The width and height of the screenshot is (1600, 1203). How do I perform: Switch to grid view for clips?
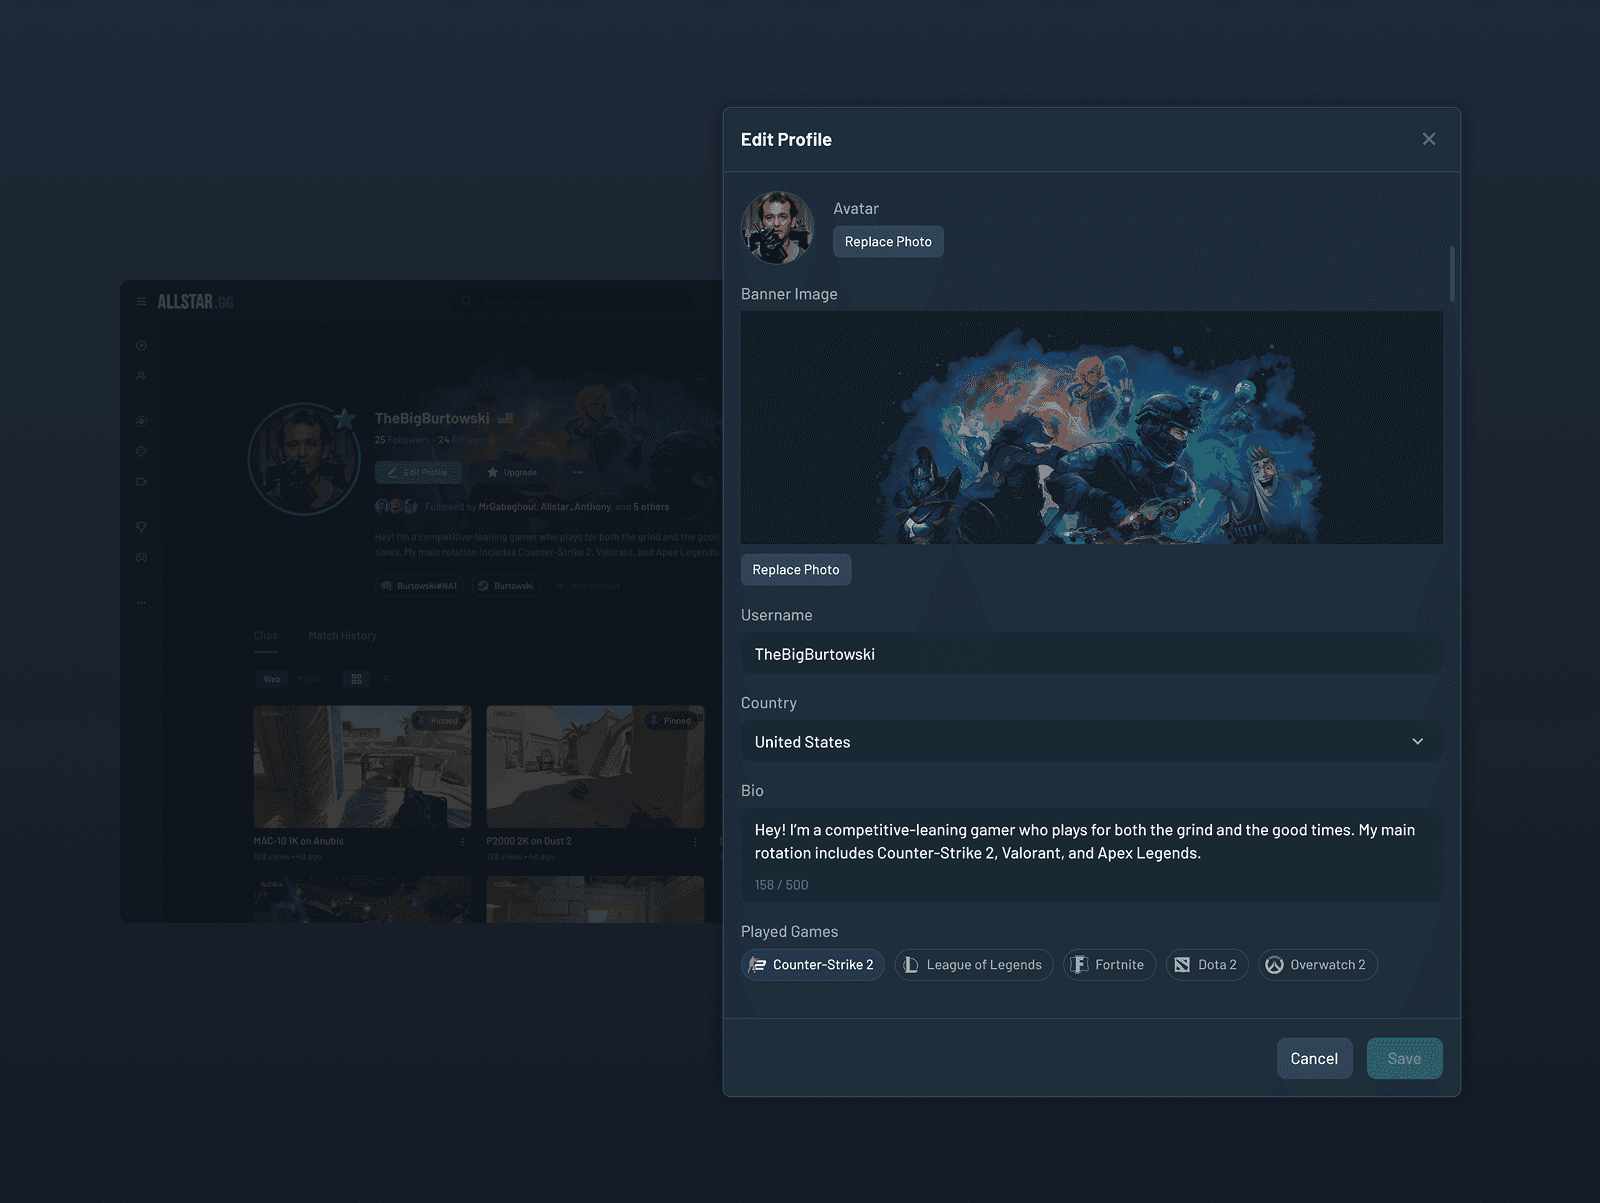356,679
